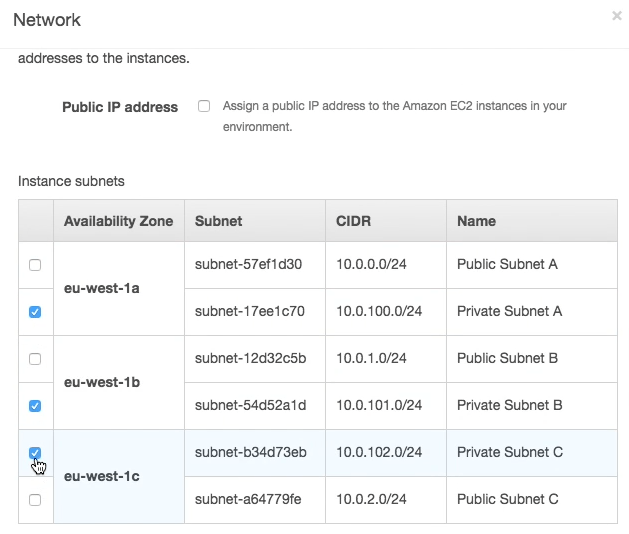Untick the Private Subnet C checkbox
The width and height of the screenshot is (629, 534).
click(x=35, y=453)
